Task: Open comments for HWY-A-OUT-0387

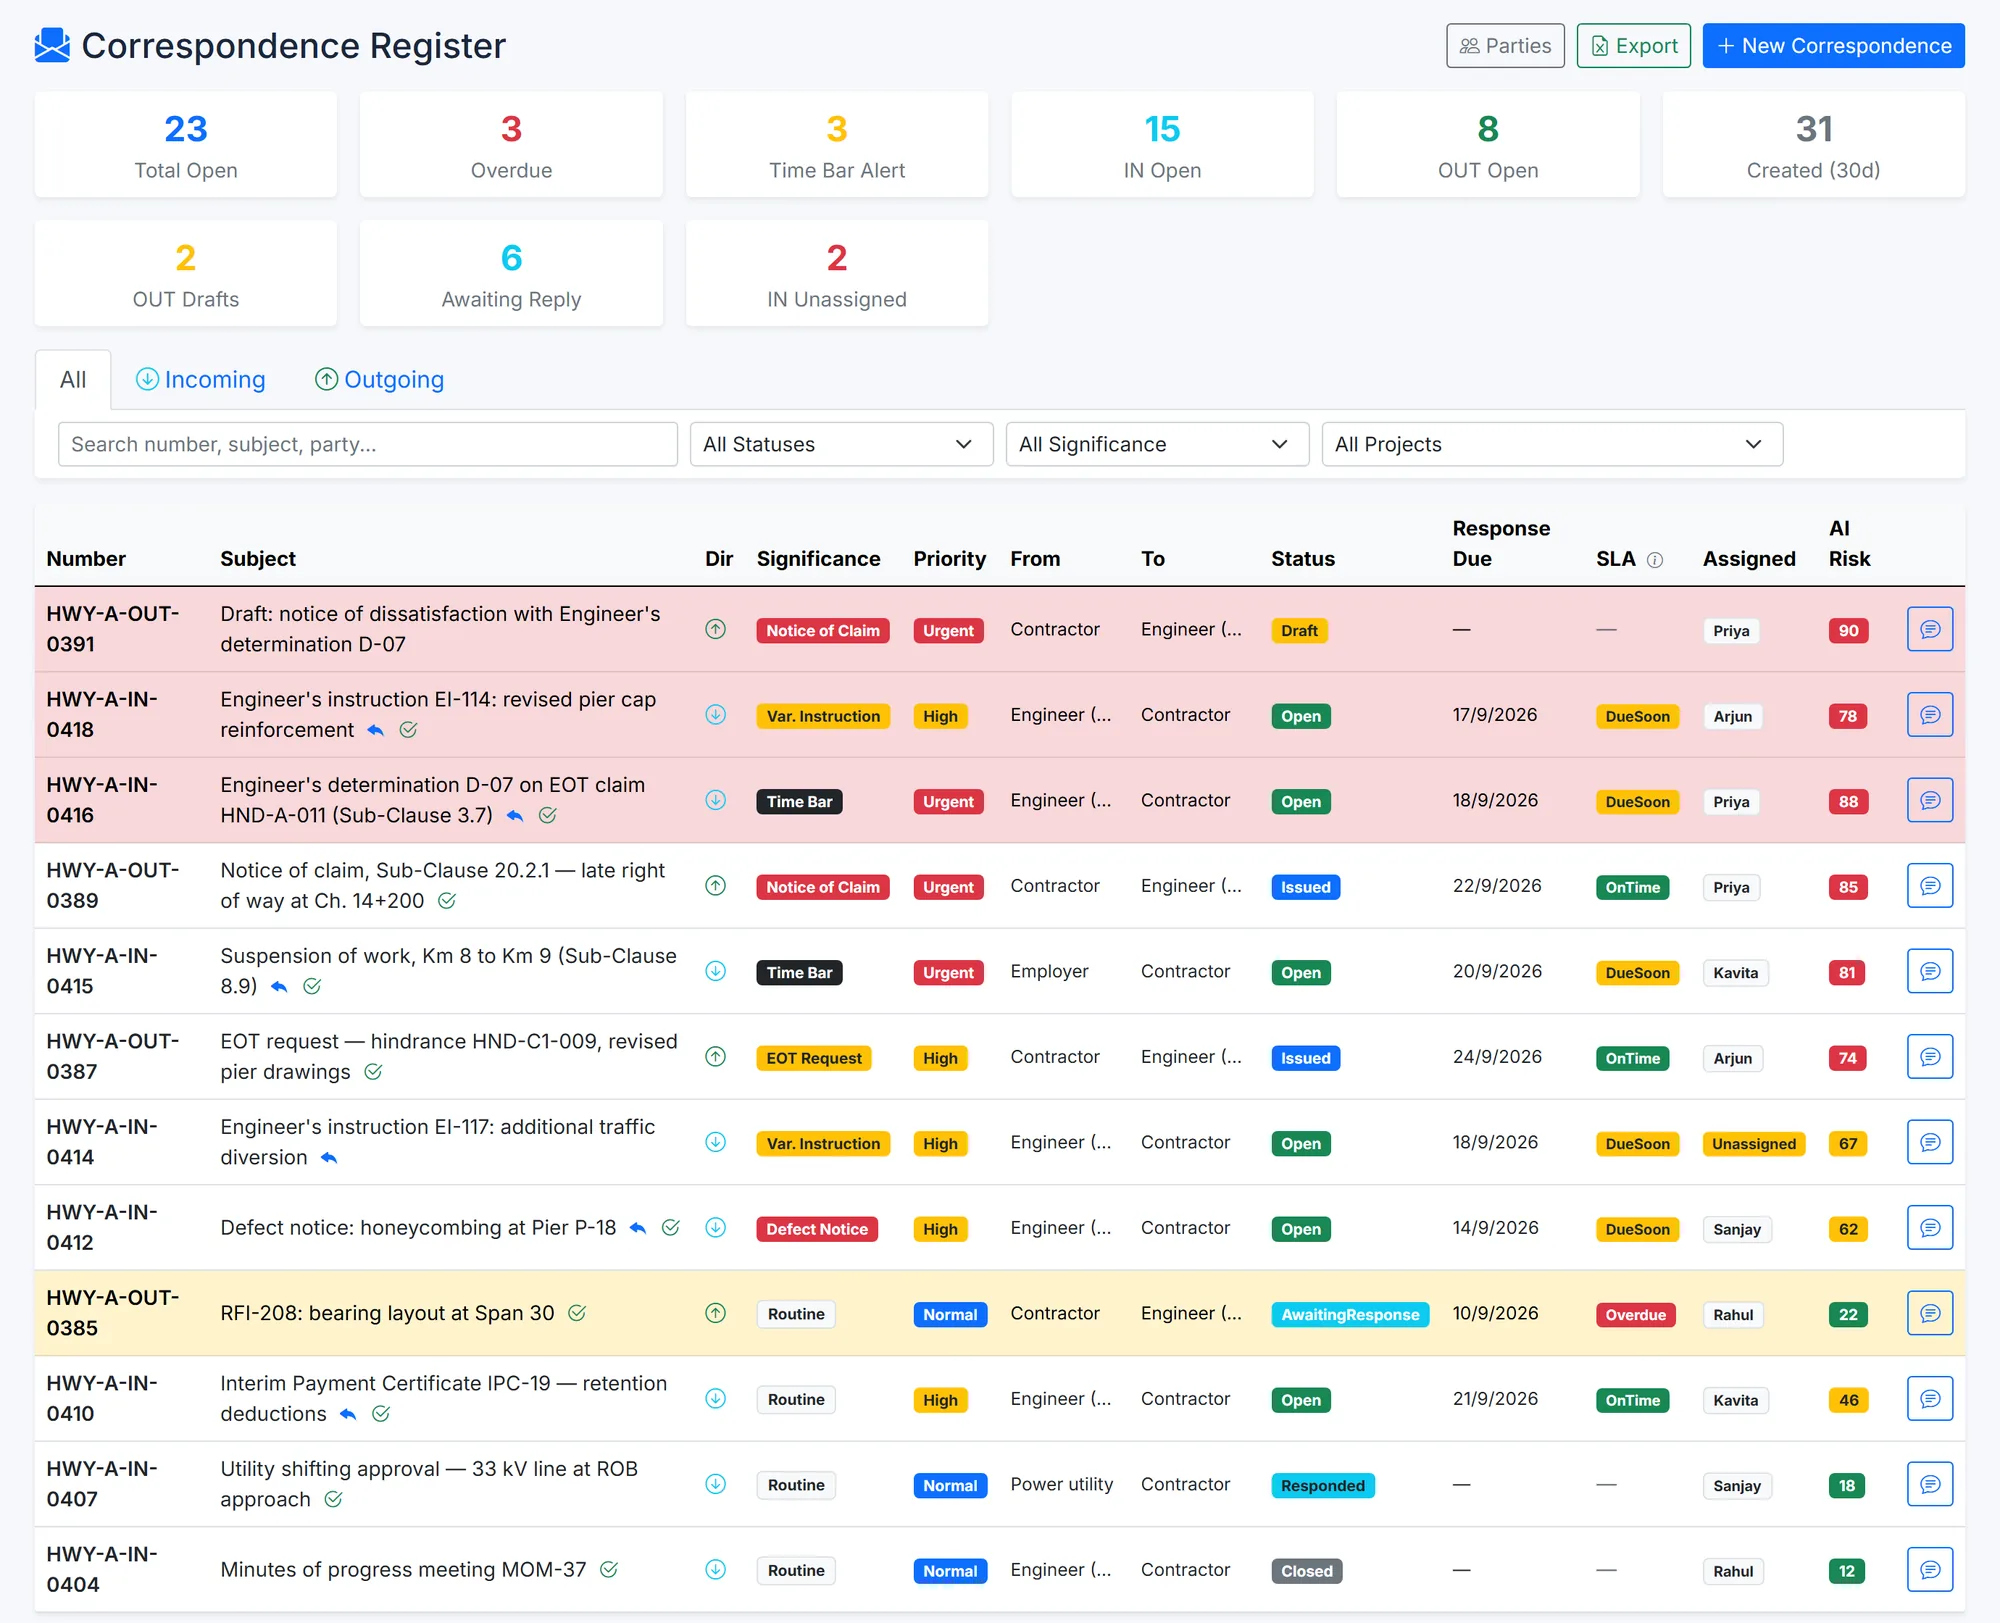Action: coord(1929,1057)
